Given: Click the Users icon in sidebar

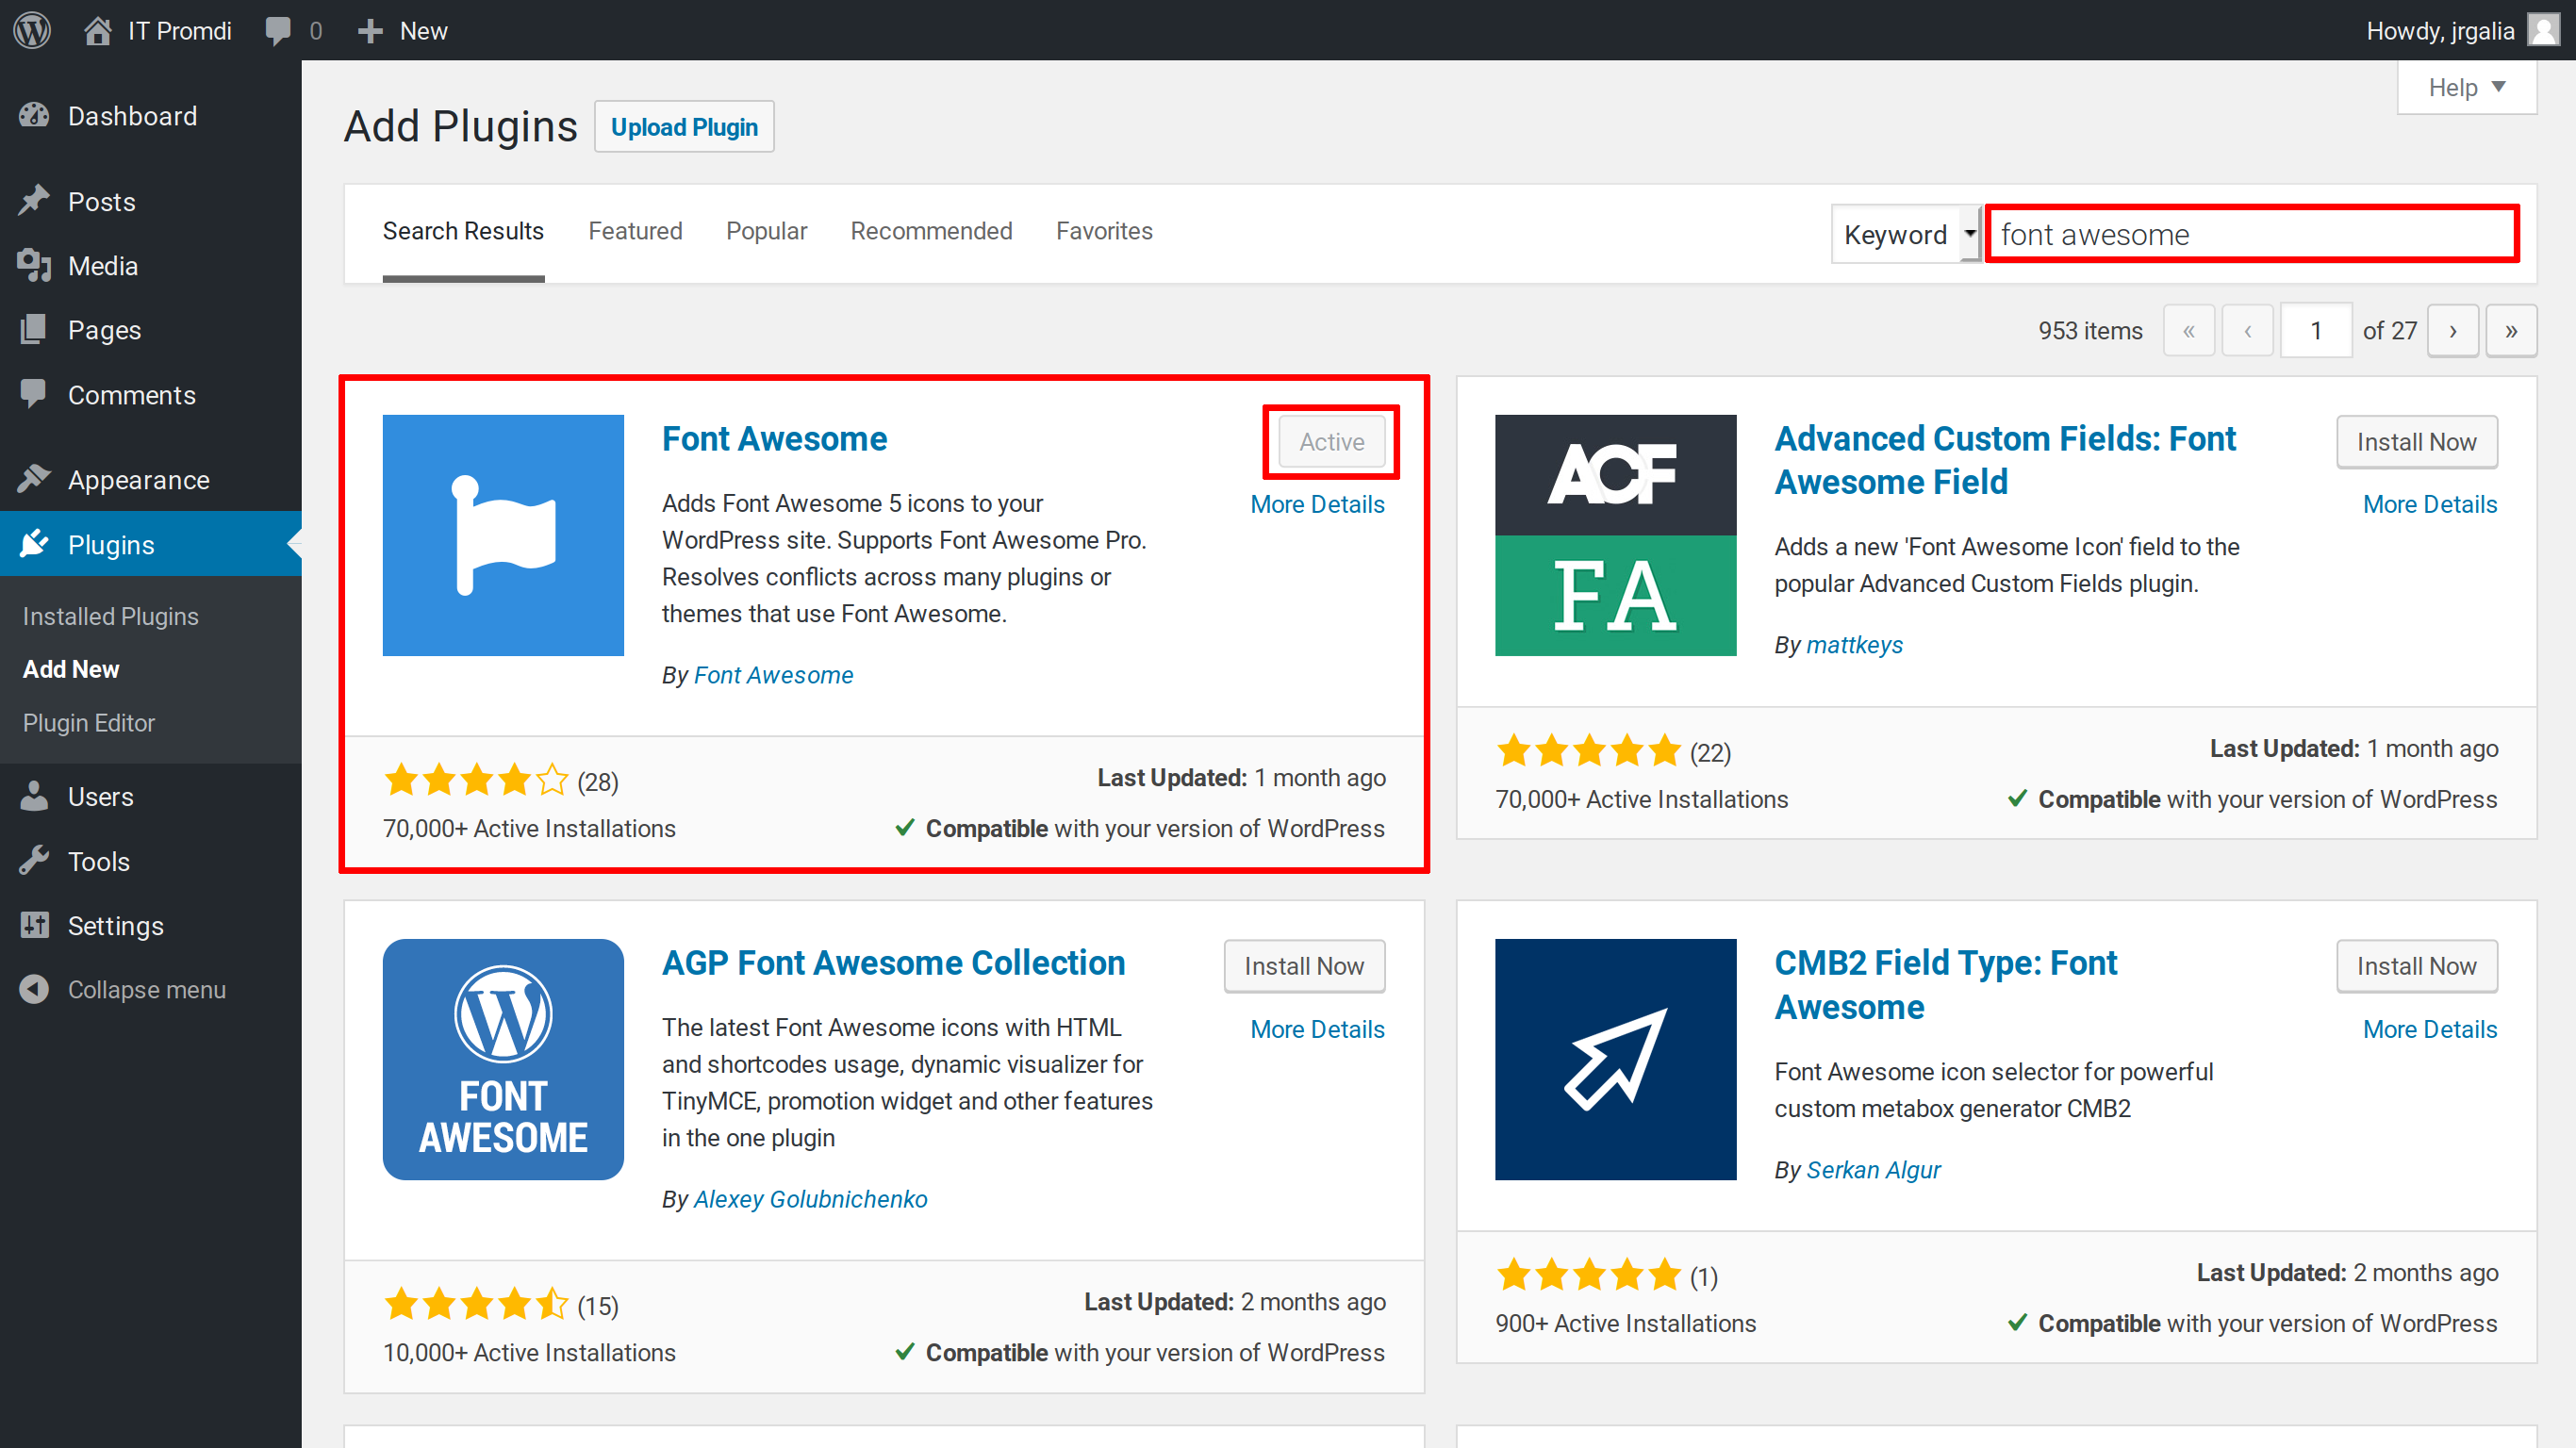Looking at the screenshot, I should 34,796.
